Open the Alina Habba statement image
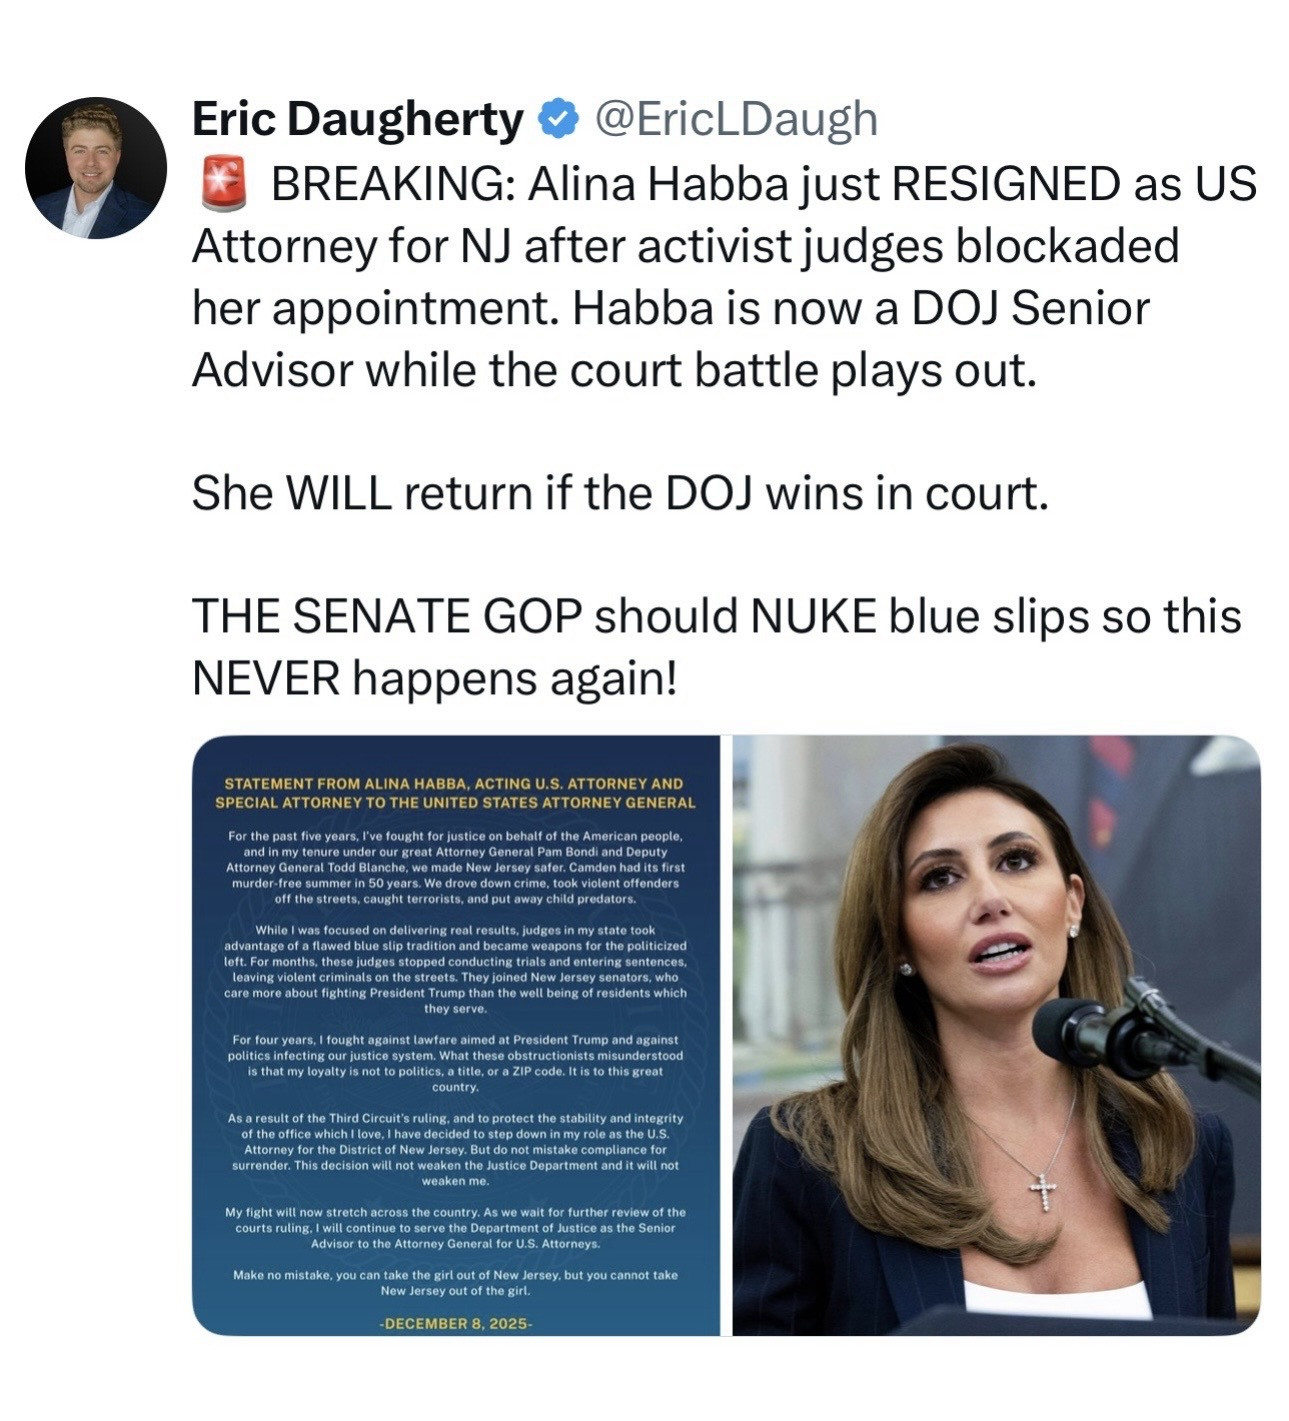1289x1421 pixels. coord(456,1035)
